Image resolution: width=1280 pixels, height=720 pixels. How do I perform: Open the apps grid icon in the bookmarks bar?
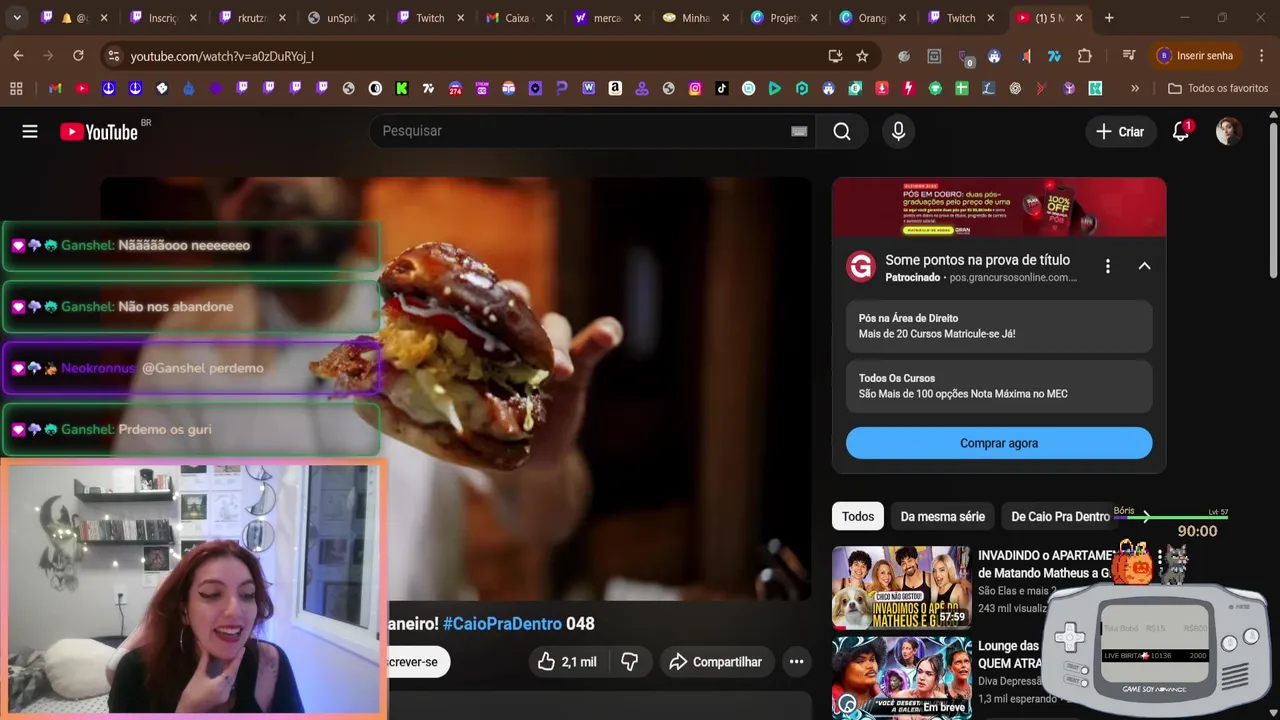(16, 88)
